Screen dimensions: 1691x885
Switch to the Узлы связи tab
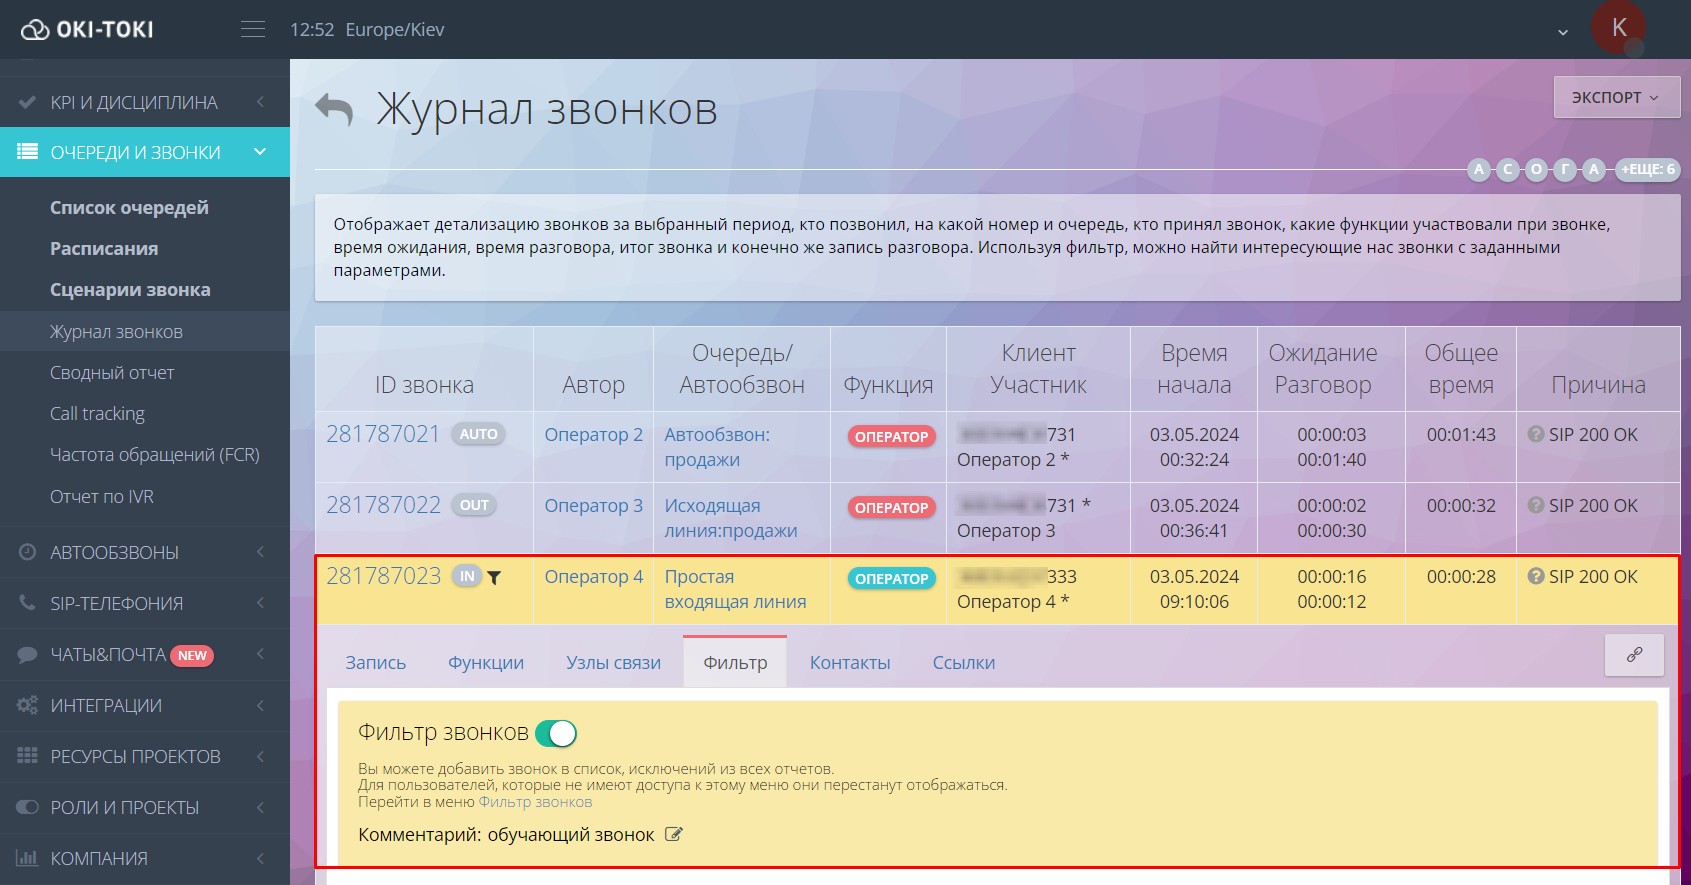tap(613, 662)
